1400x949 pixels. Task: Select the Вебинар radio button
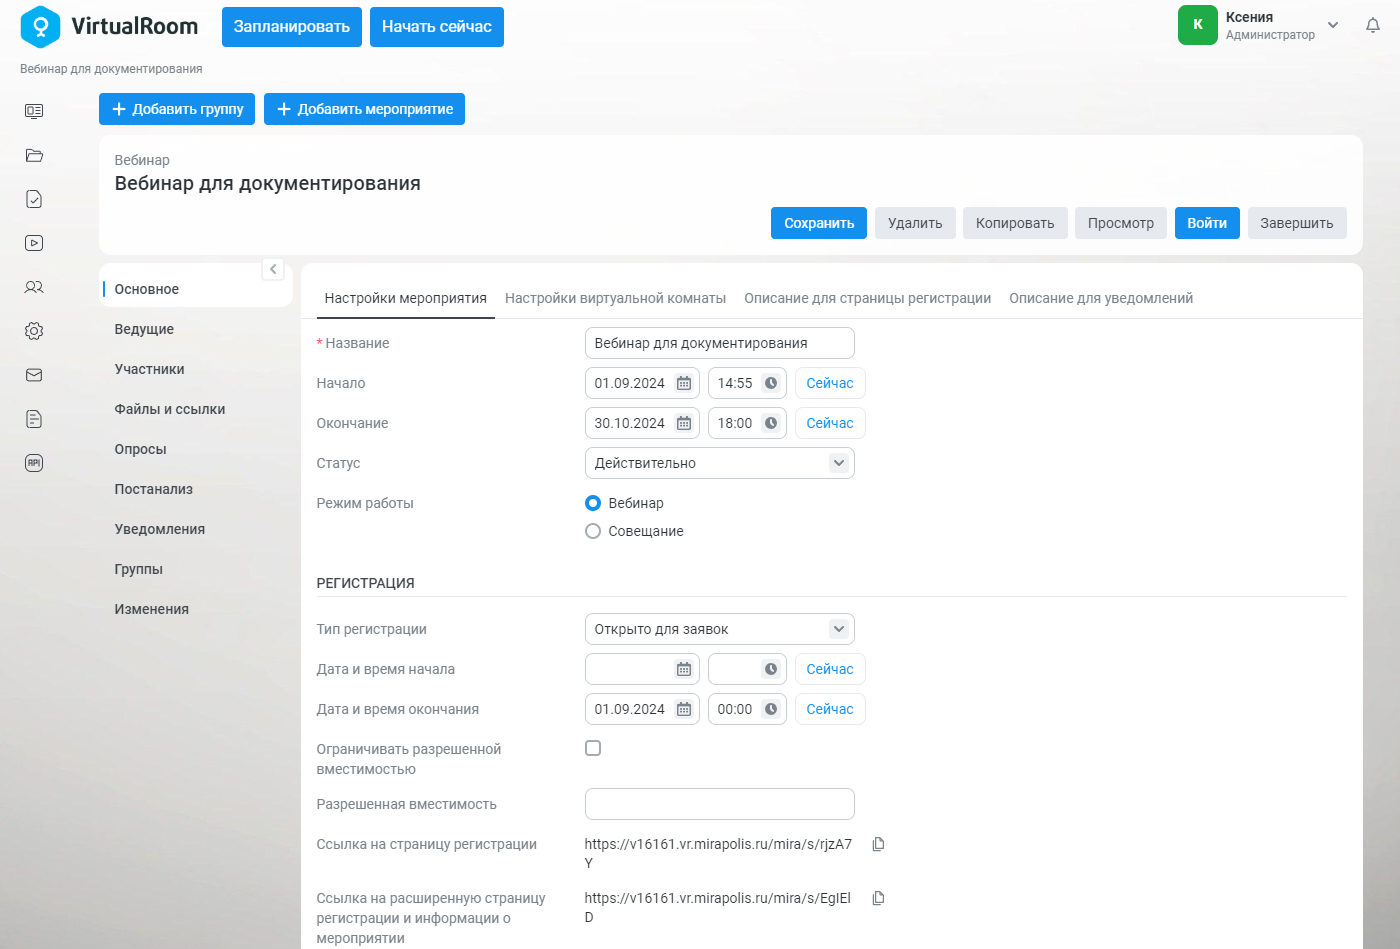coord(593,503)
